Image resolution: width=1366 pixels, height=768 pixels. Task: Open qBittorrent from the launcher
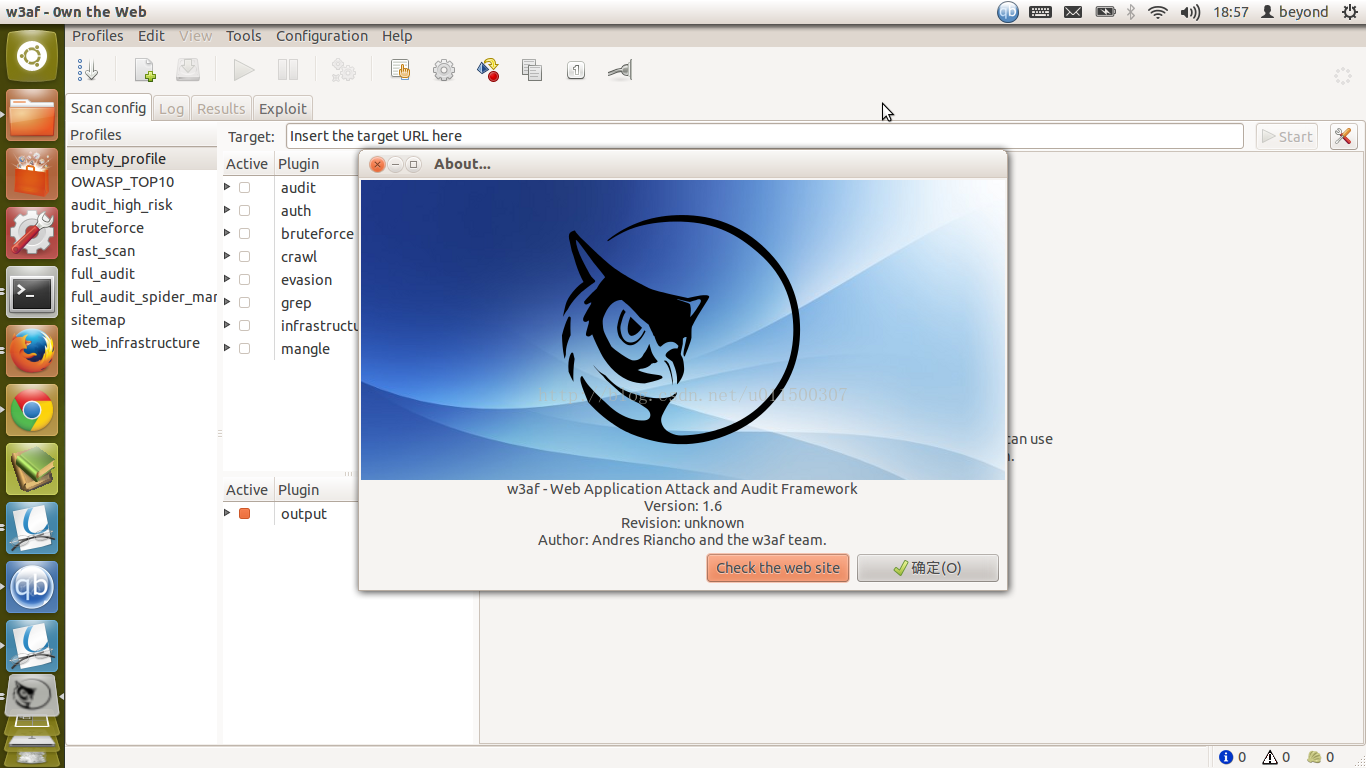pos(32,588)
